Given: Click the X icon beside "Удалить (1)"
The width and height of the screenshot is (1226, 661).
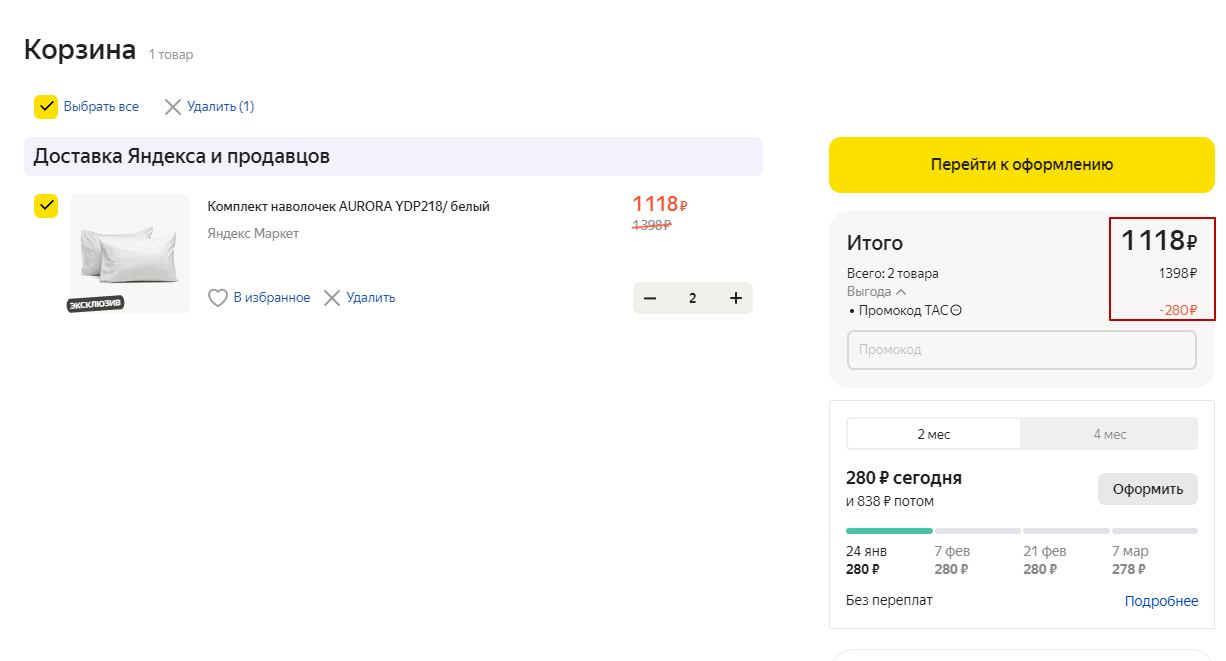Looking at the screenshot, I should click(x=173, y=107).
